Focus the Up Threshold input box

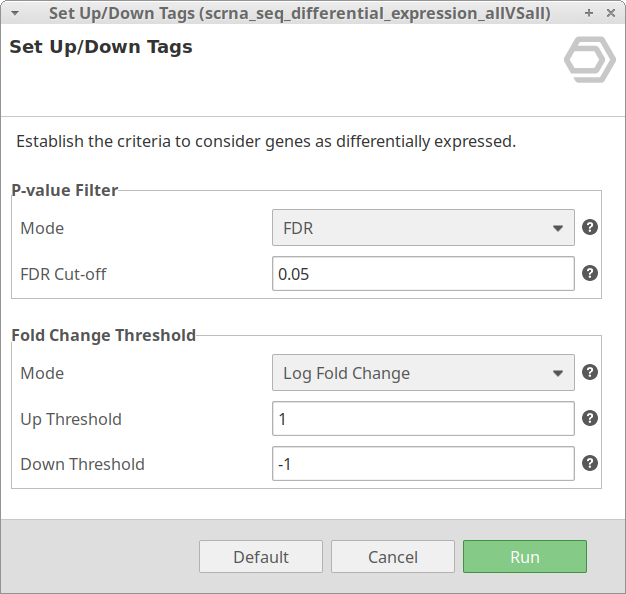(423, 419)
